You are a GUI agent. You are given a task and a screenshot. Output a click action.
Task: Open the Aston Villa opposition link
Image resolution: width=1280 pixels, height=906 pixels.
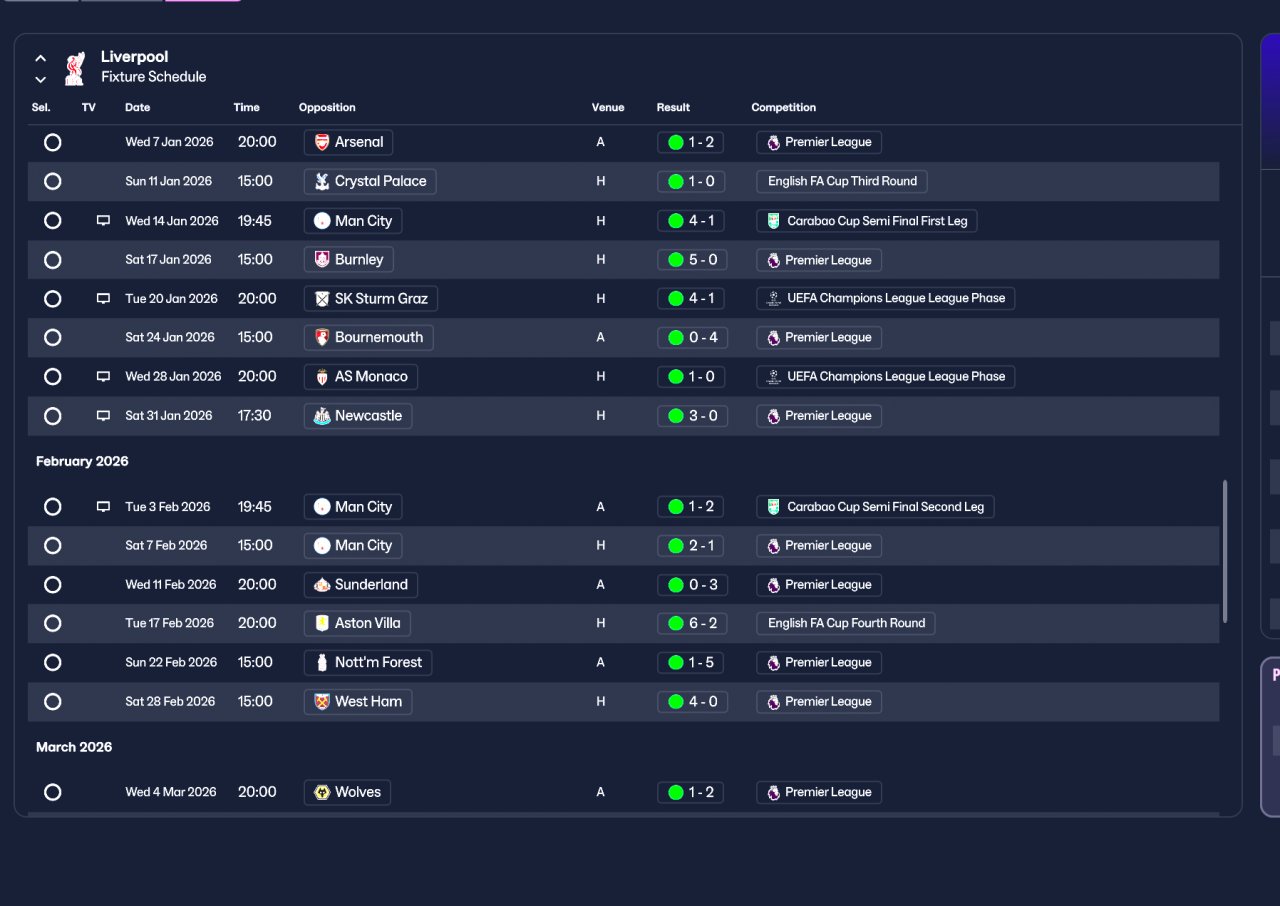[x=357, y=623]
